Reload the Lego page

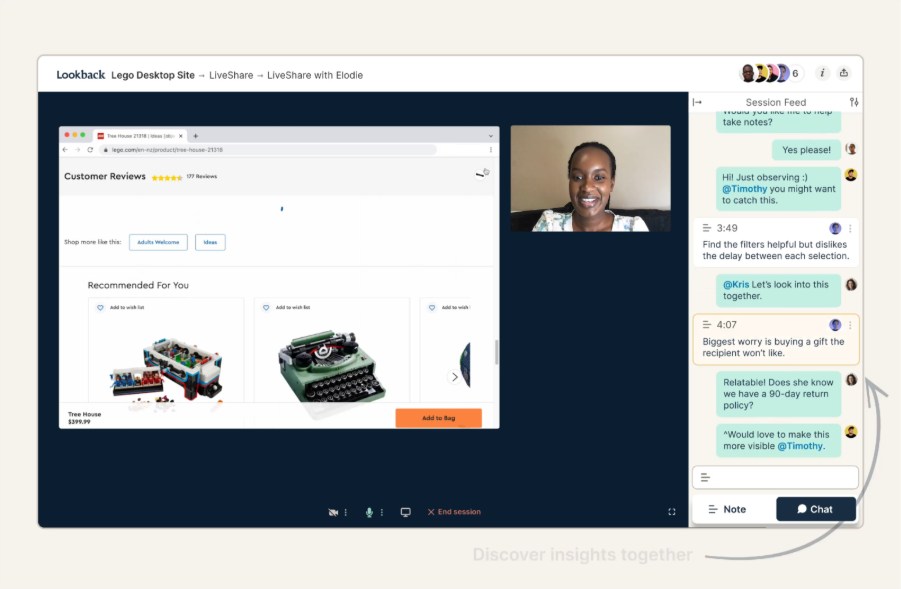90,150
